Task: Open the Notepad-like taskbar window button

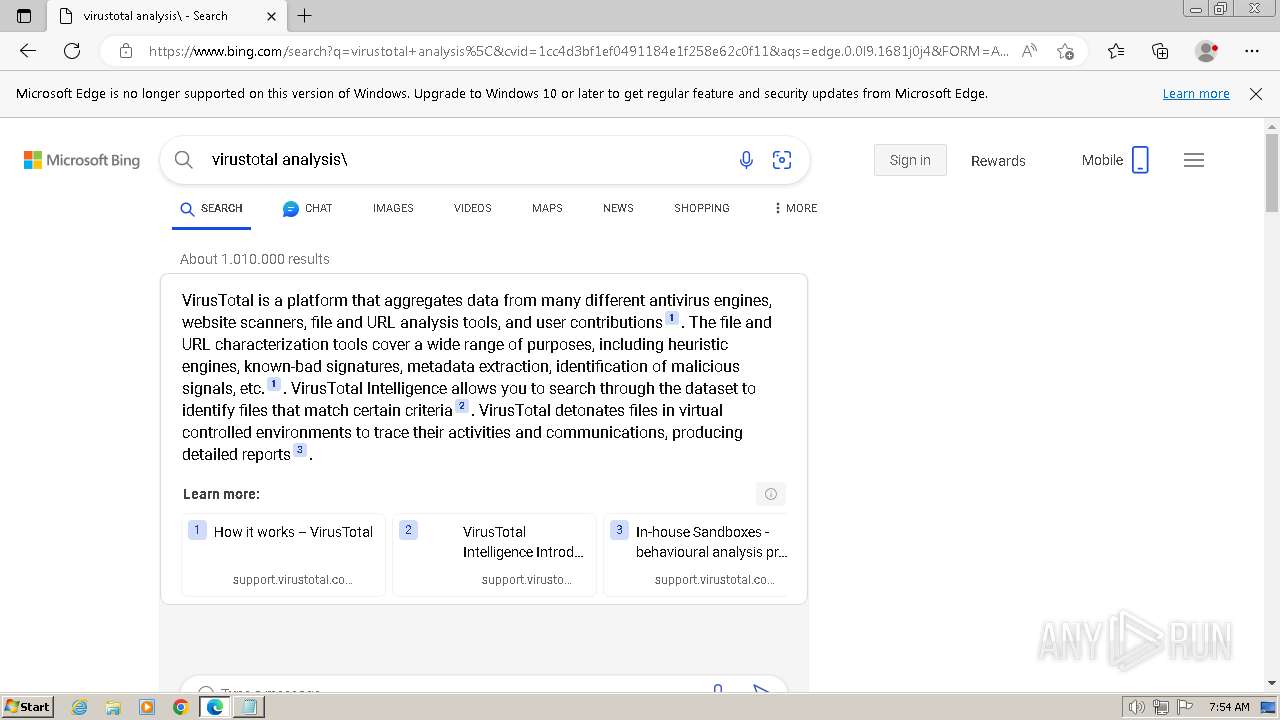Action: 248,707
